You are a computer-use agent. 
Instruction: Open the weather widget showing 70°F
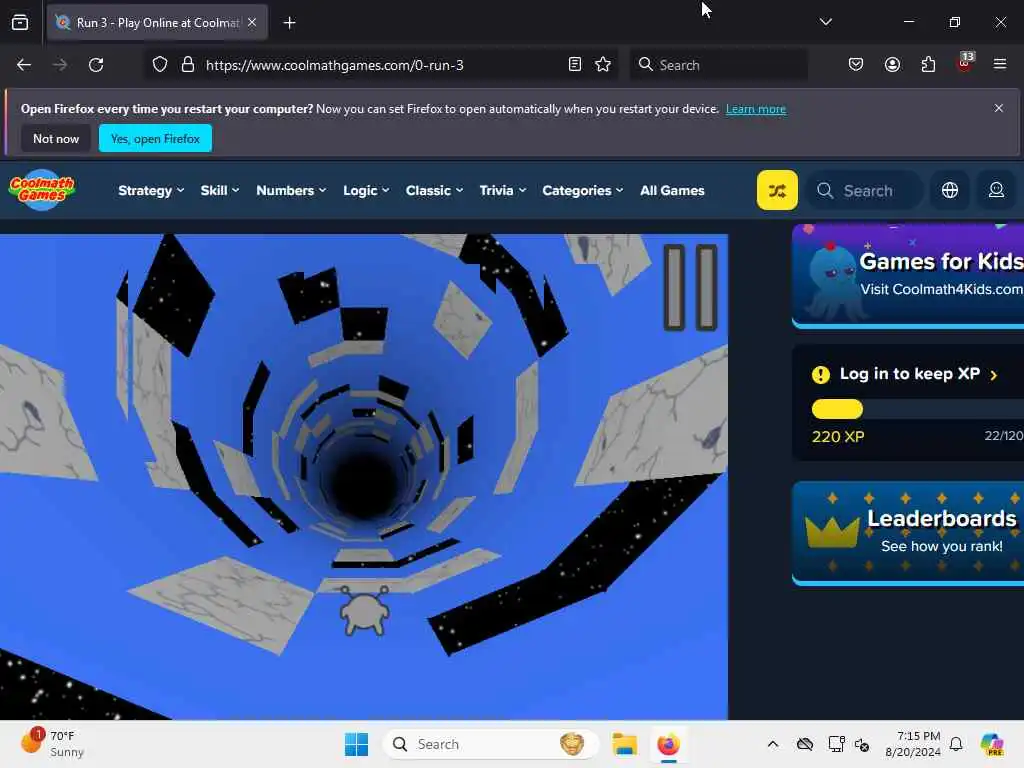click(52, 744)
